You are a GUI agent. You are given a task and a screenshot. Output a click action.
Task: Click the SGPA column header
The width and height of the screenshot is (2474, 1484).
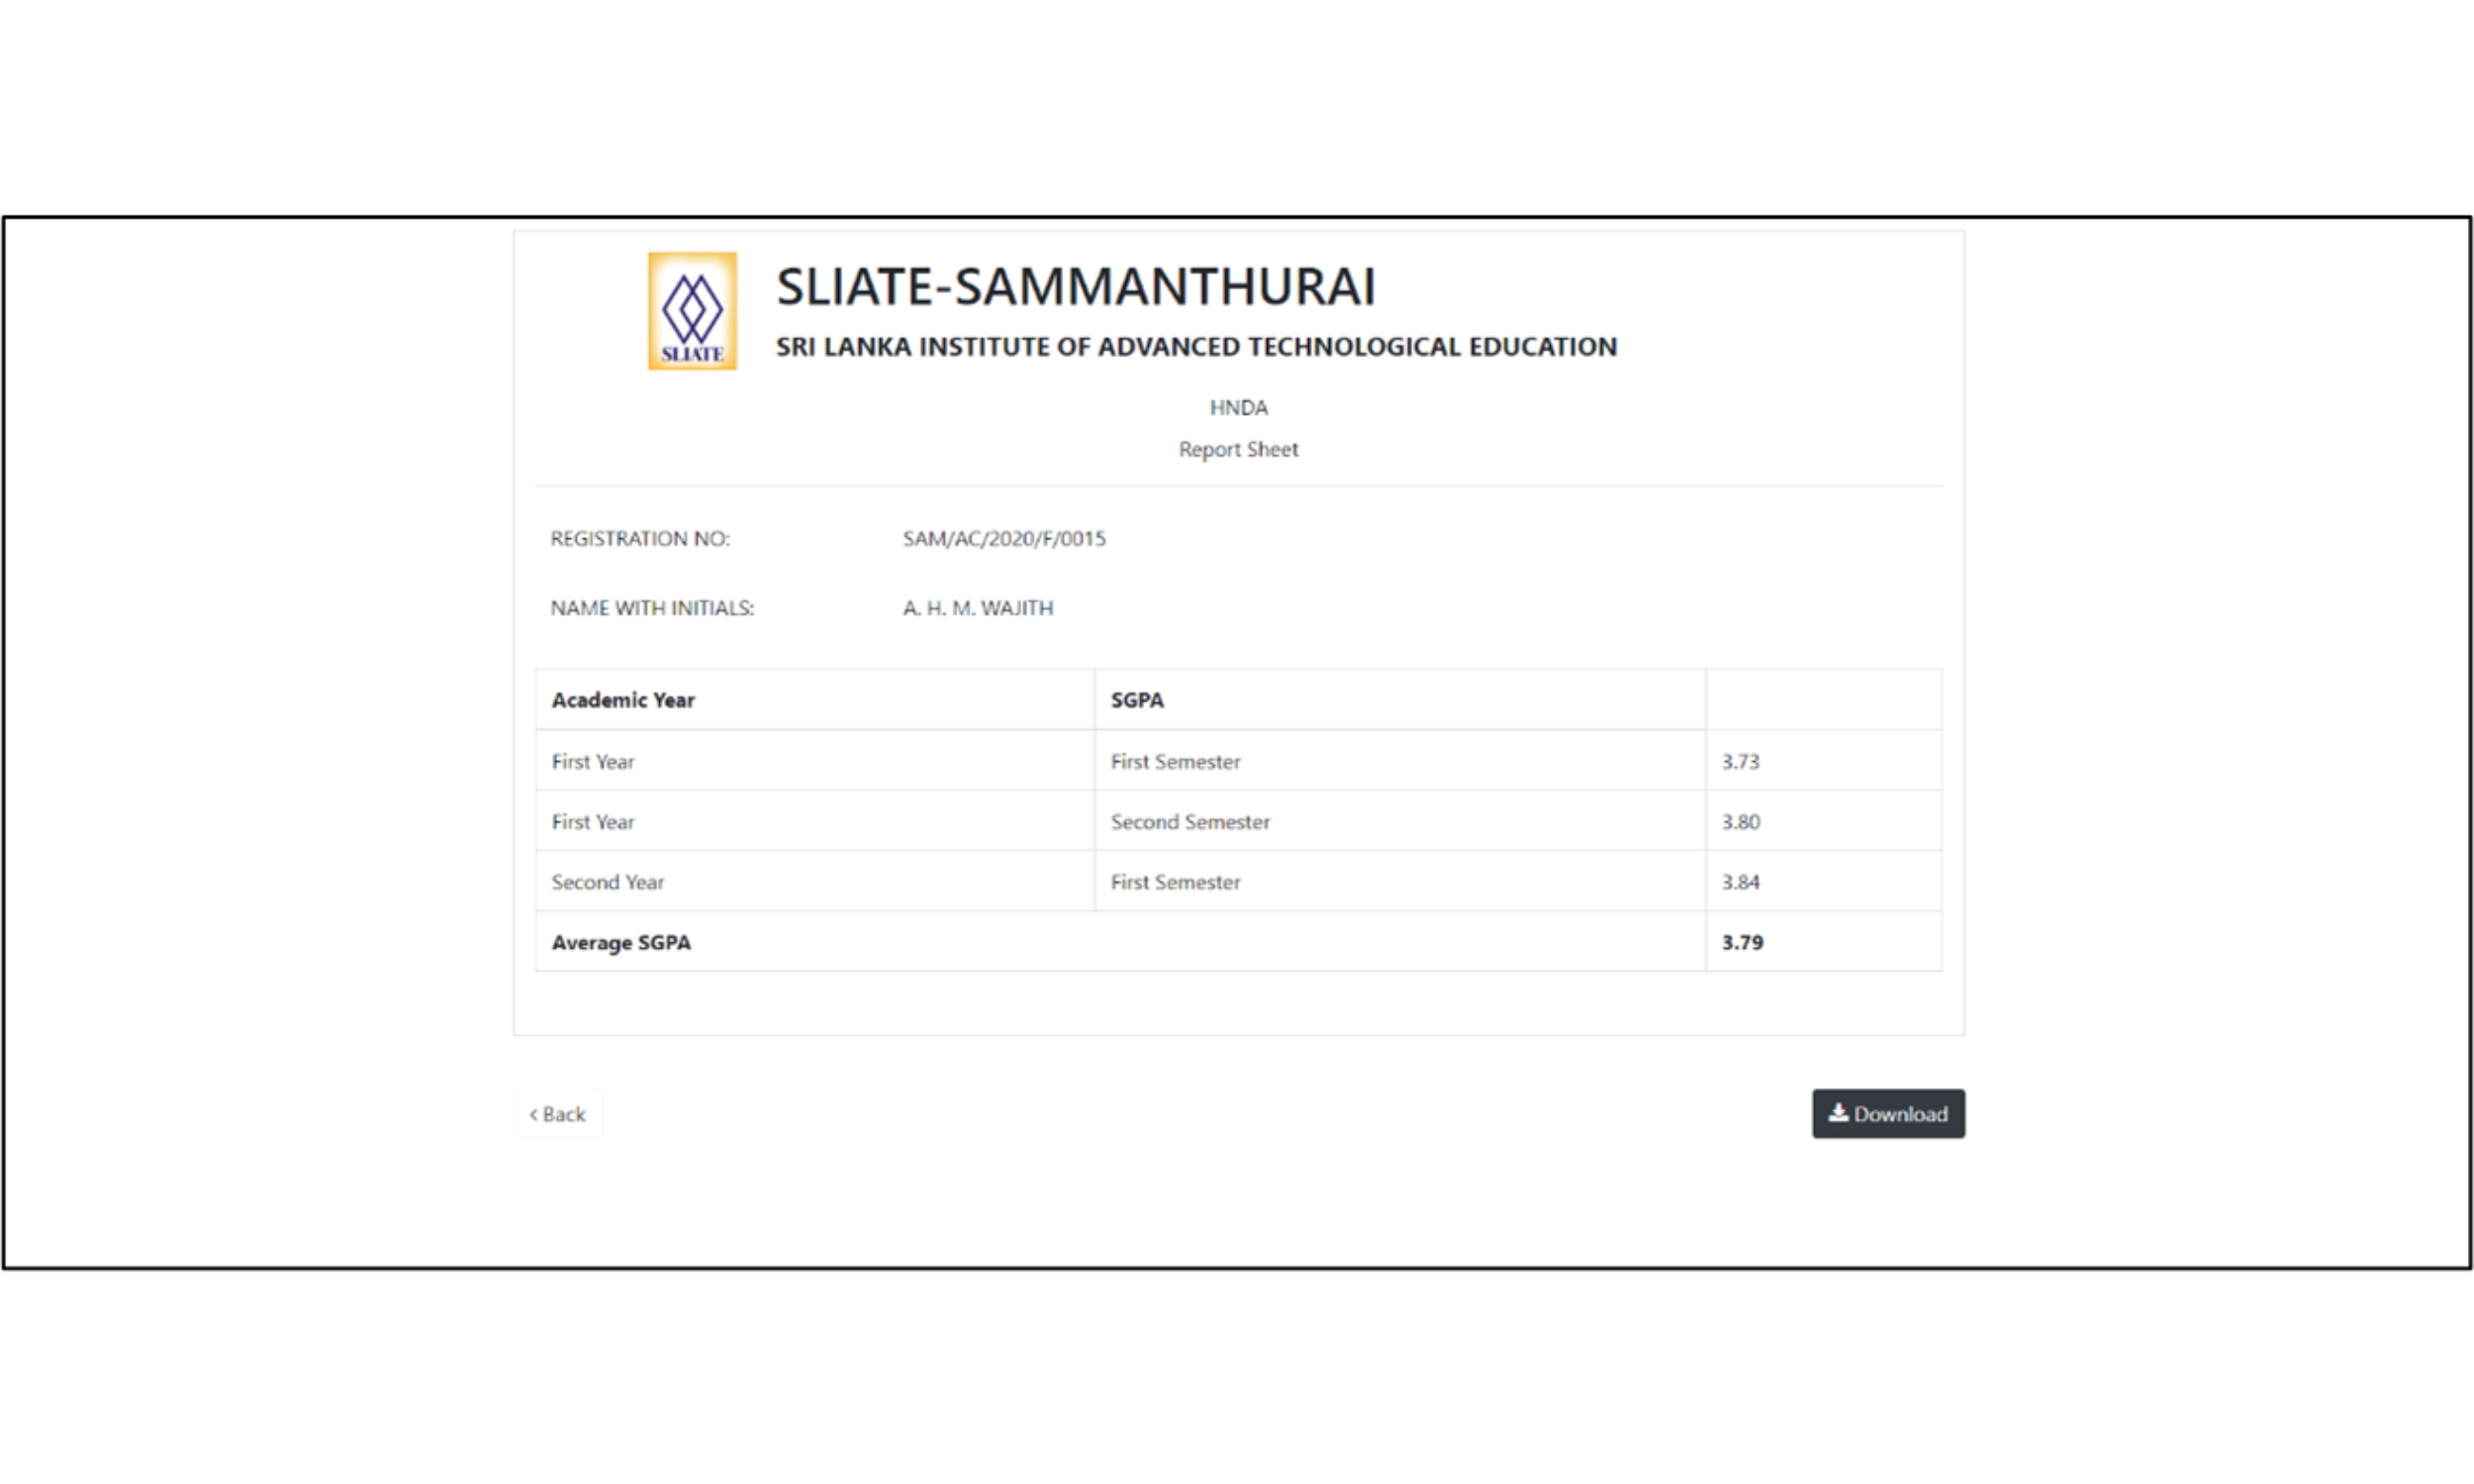1136,700
